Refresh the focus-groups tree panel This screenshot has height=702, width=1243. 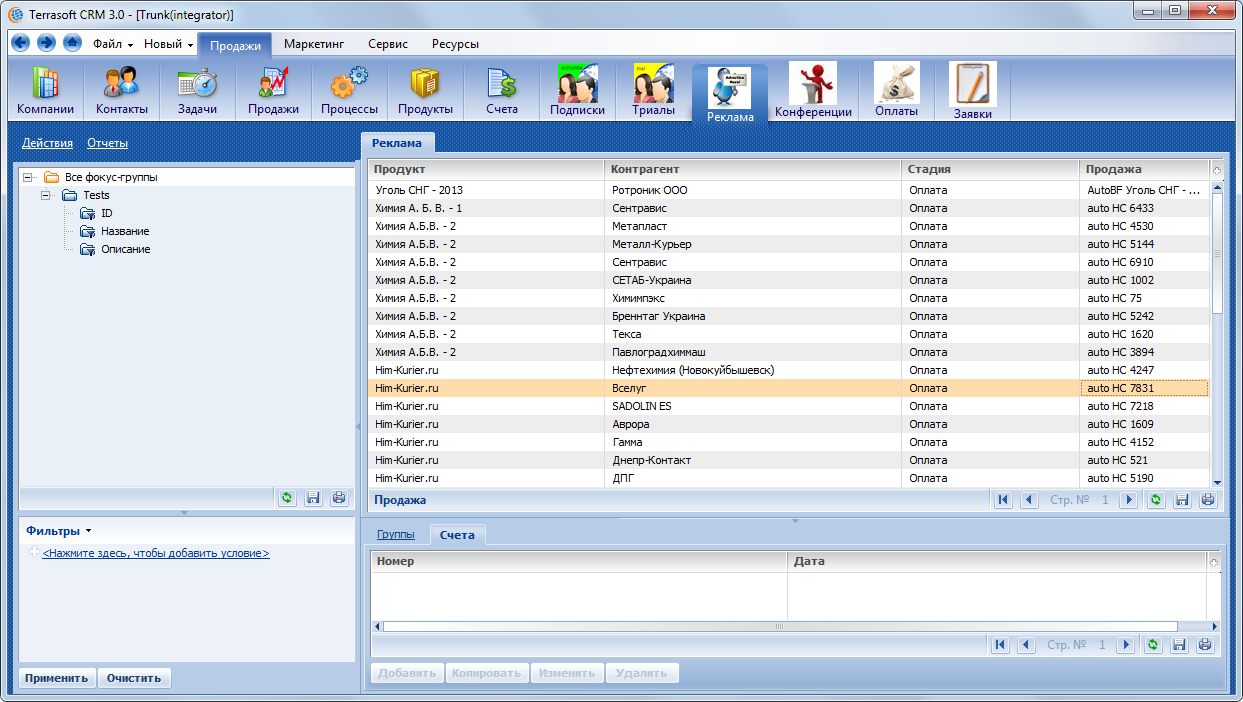point(287,498)
